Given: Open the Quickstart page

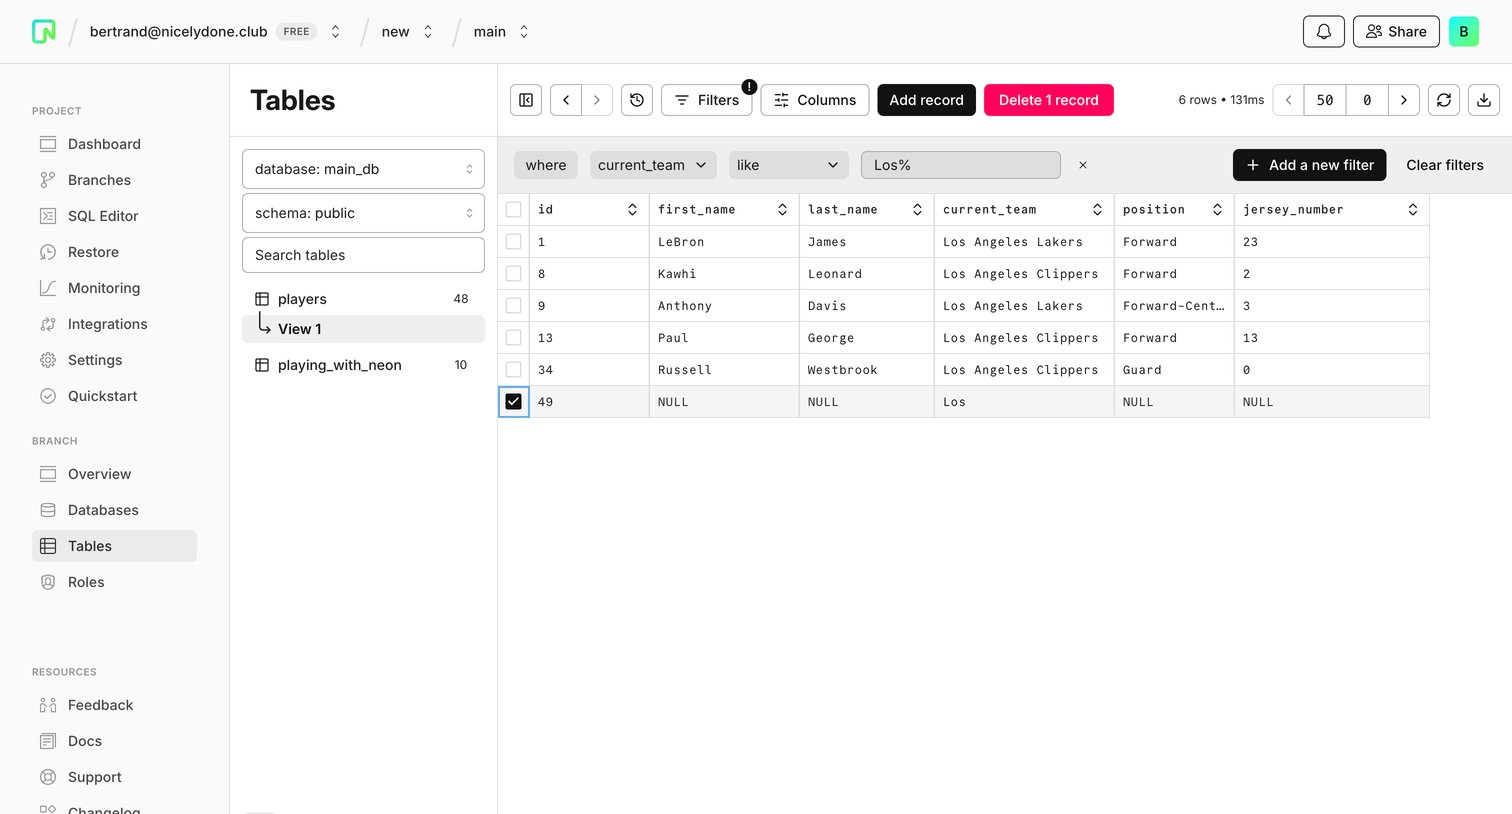Looking at the screenshot, I should [x=102, y=396].
